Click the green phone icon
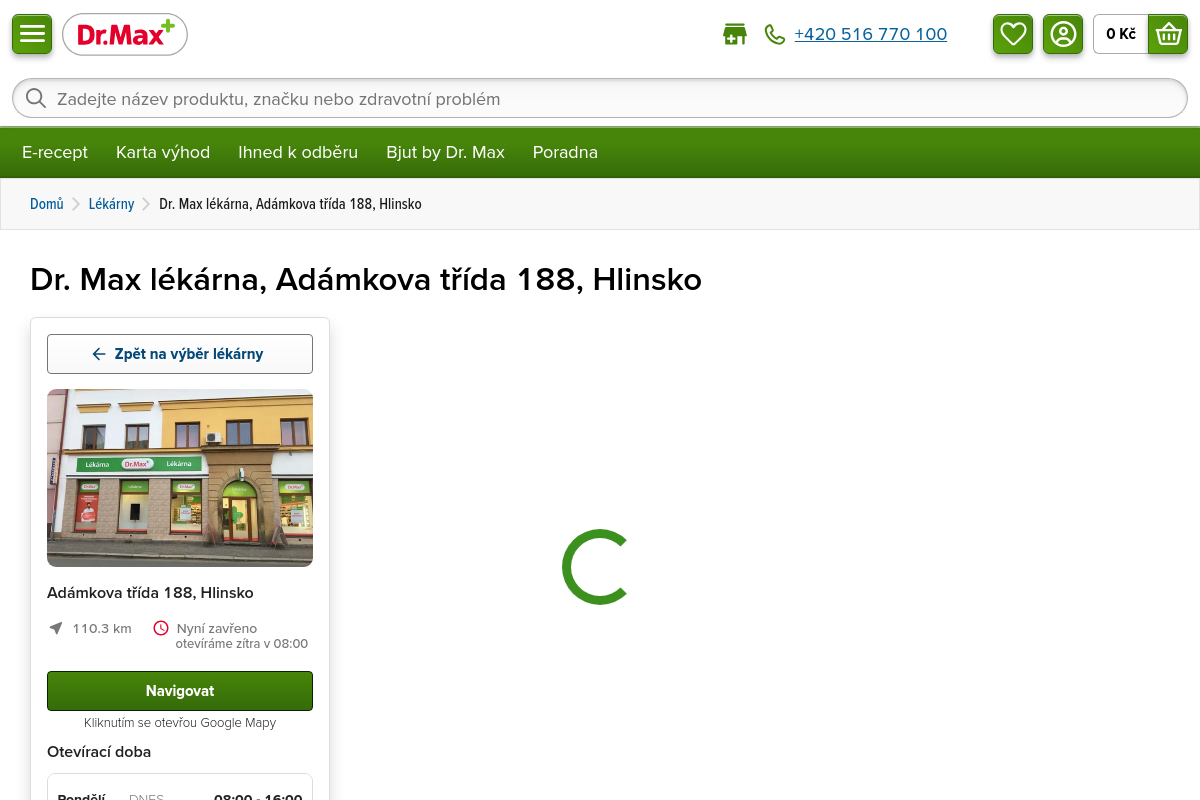The width and height of the screenshot is (1200, 800). [775, 34]
